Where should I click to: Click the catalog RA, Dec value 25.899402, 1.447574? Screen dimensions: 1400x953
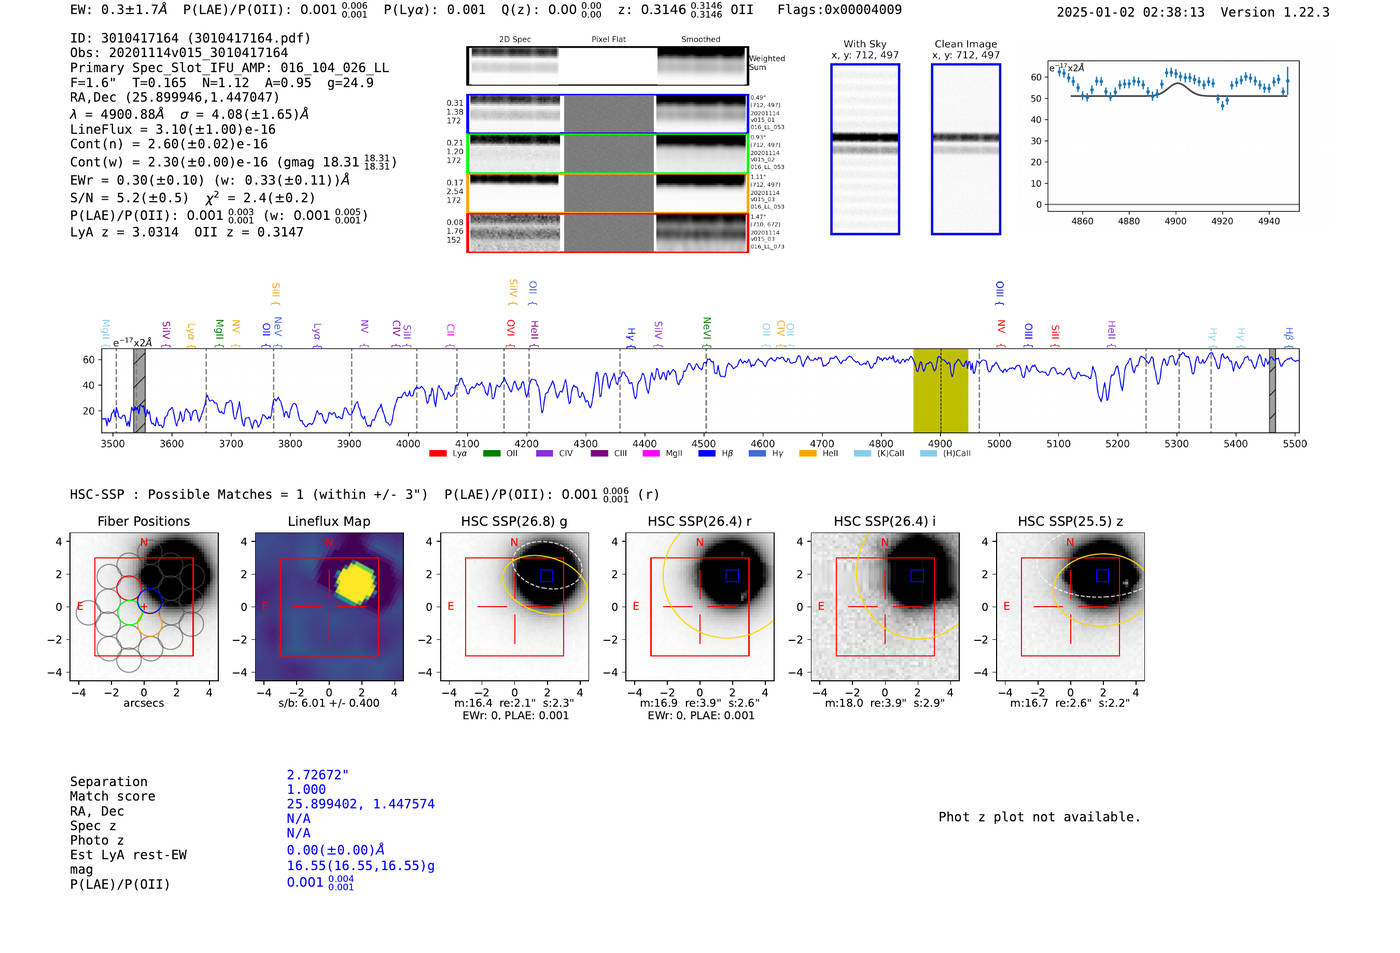pos(361,804)
